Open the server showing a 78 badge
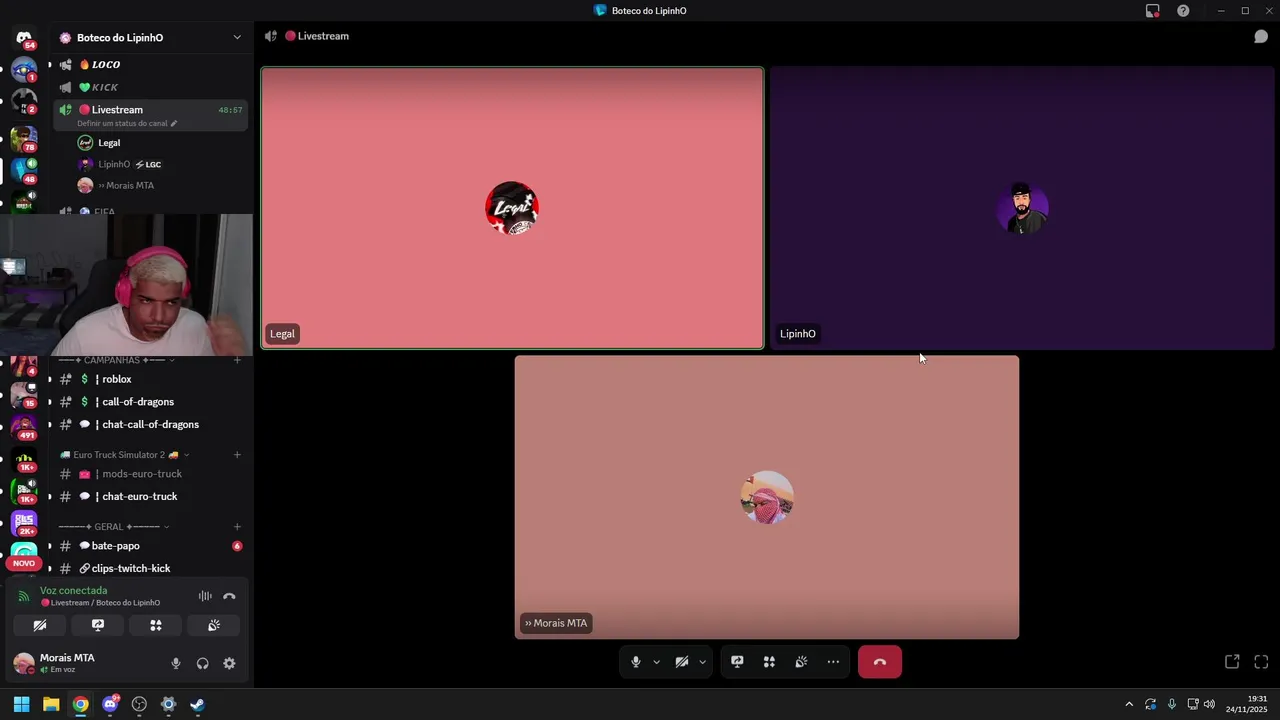The height and width of the screenshot is (720, 1280). tap(24, 138)
